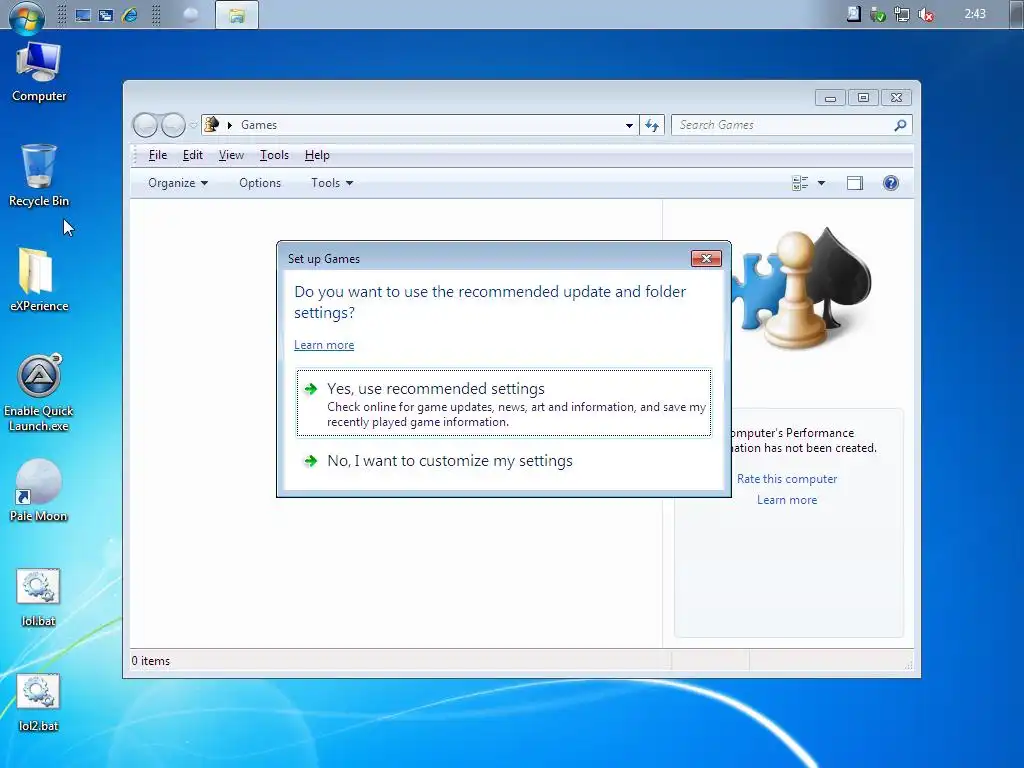The width and height of the screenshot is (1024, 768).
Task: Click the Refresh button by address bar
Action: click(x=652, y=125)
